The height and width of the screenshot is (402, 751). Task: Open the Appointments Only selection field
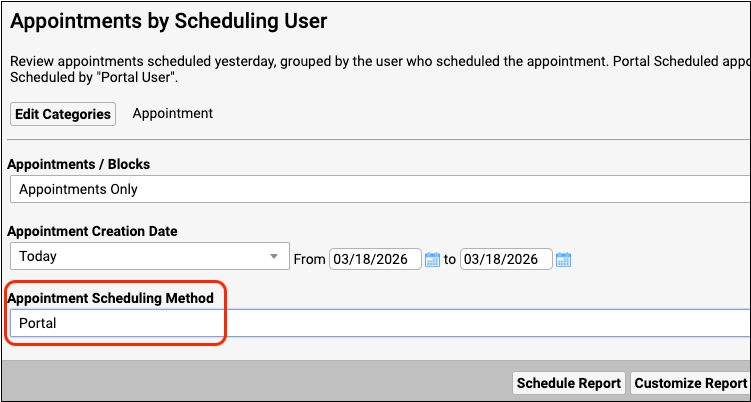[x=380, y=189]
